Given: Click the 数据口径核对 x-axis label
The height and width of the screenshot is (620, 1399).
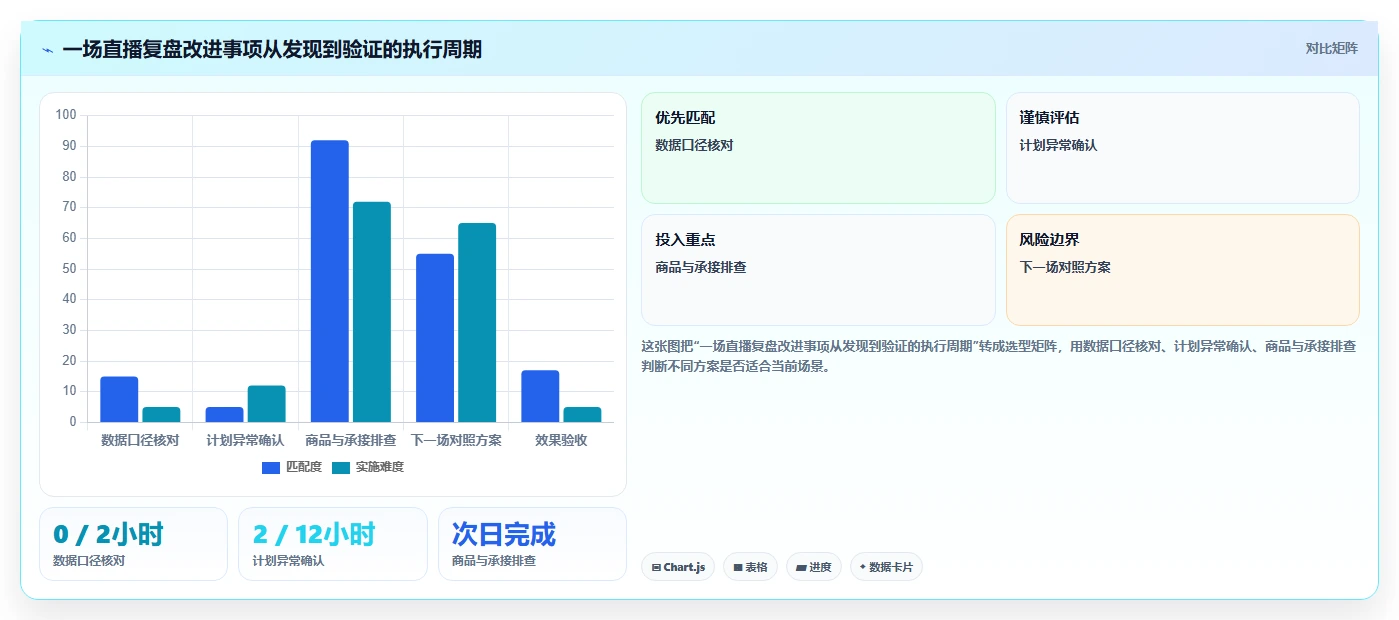Looking at the screenshot, I should (140, 440).
